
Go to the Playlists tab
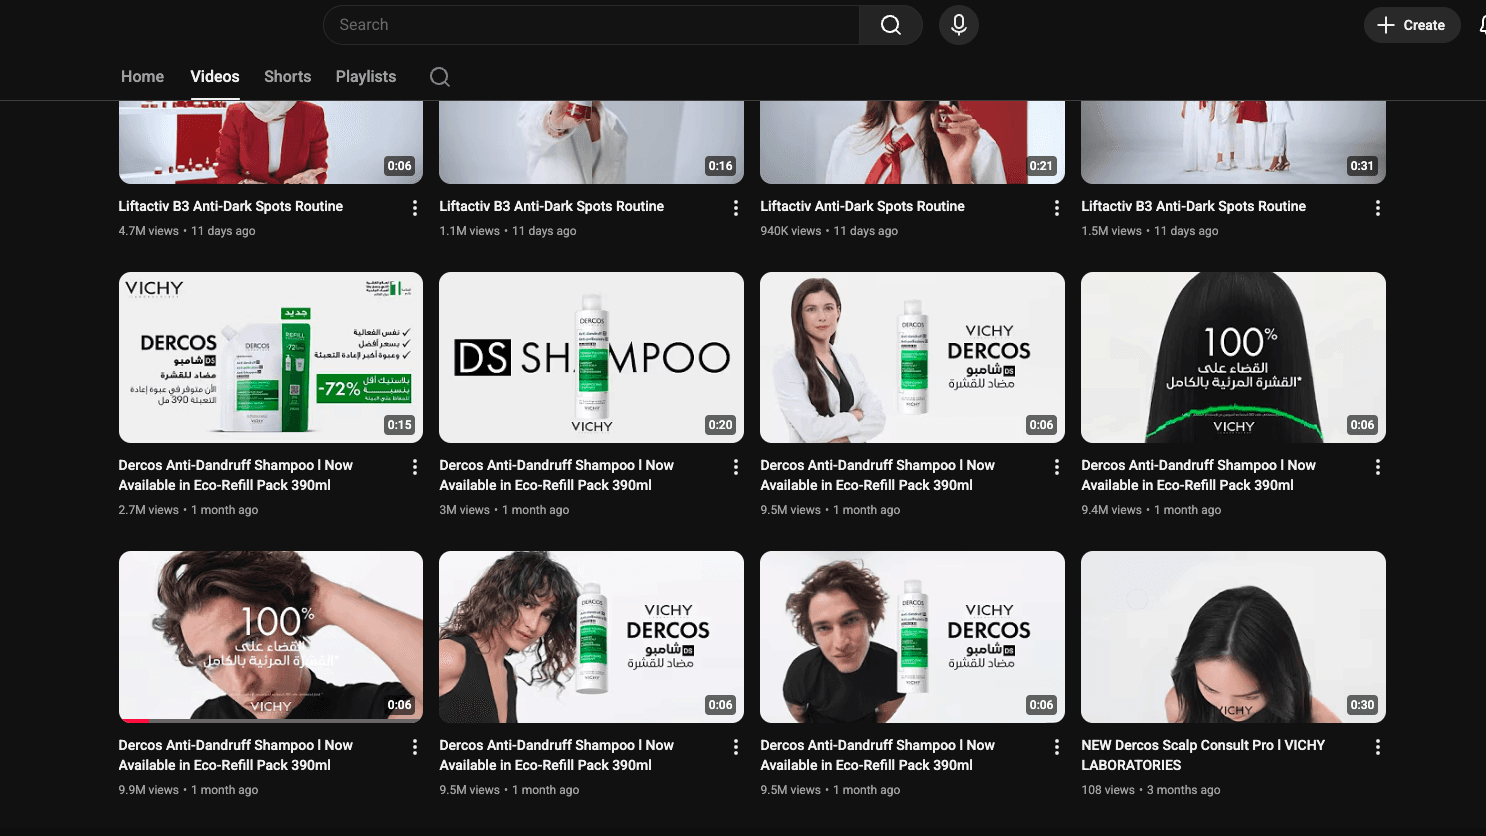tap(366, 77)
